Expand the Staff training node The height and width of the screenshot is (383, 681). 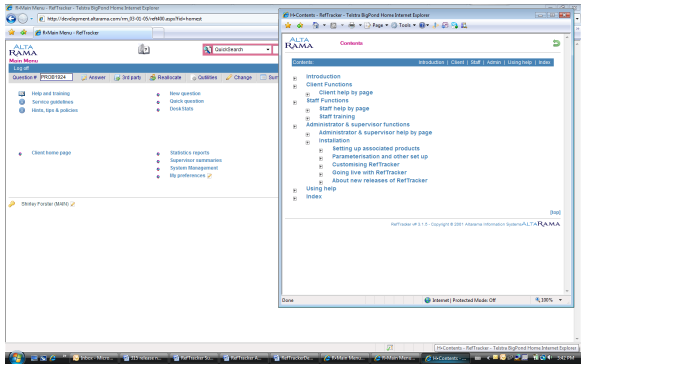pyautogui.click(x=307, y=119)
